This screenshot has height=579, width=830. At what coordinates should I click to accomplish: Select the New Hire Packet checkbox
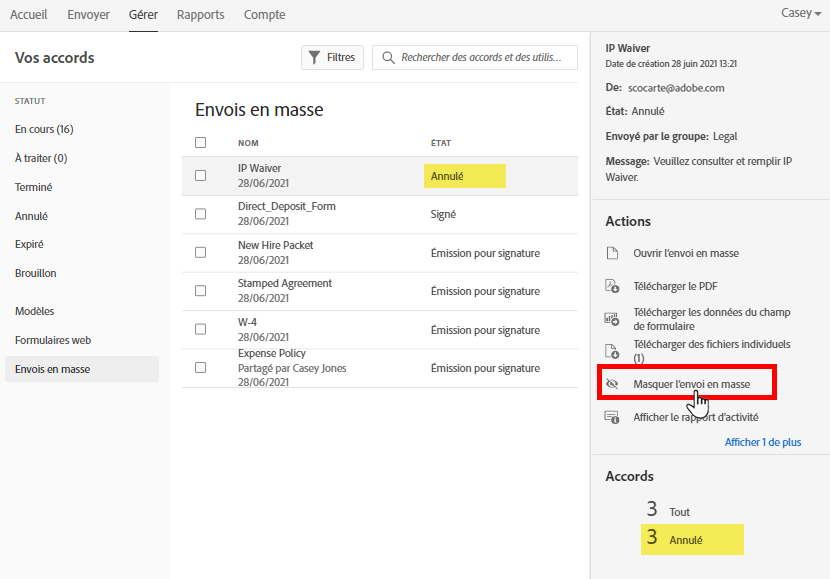coord(201,252)
